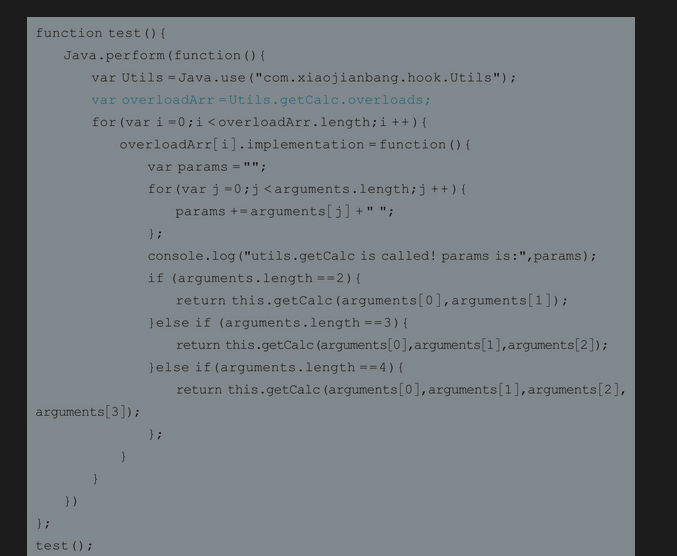Select the highlighted blue overloadArr declaration line
Image resolution: width=677 pixels, height=556 pixels.
(261, 100)
